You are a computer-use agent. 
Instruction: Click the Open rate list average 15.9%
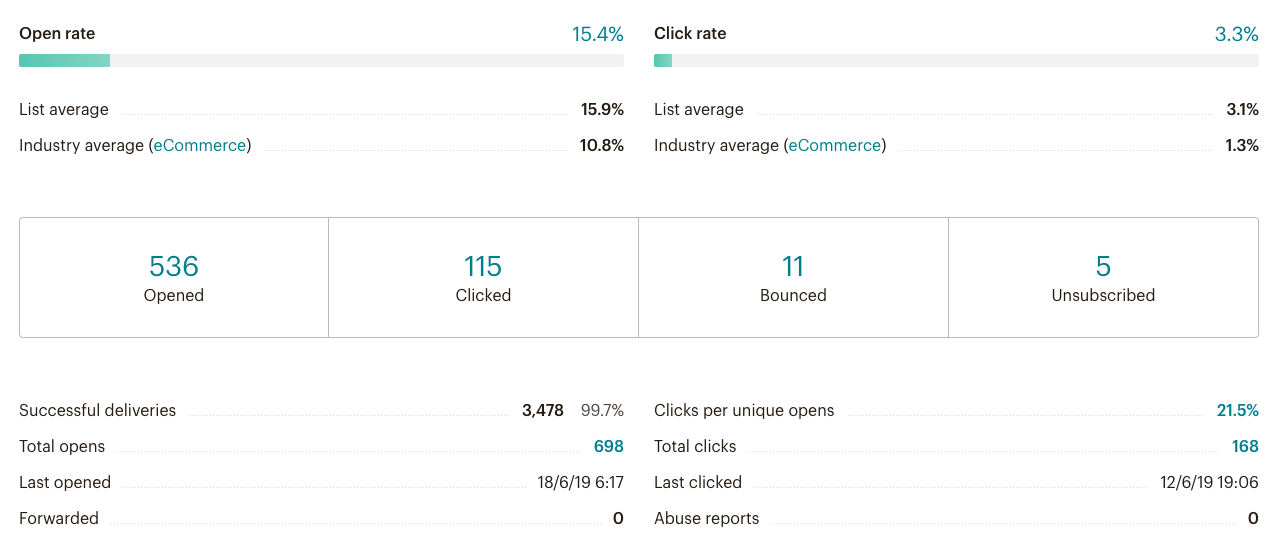602,109
